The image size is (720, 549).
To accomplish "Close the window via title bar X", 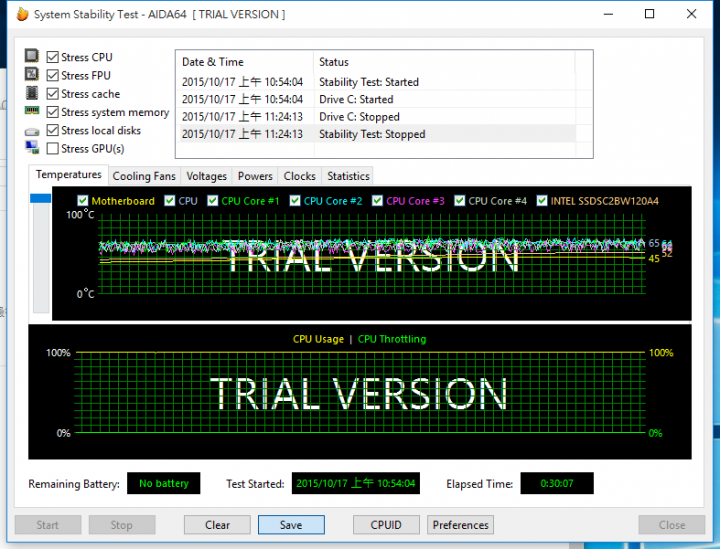I will point(692,14).
